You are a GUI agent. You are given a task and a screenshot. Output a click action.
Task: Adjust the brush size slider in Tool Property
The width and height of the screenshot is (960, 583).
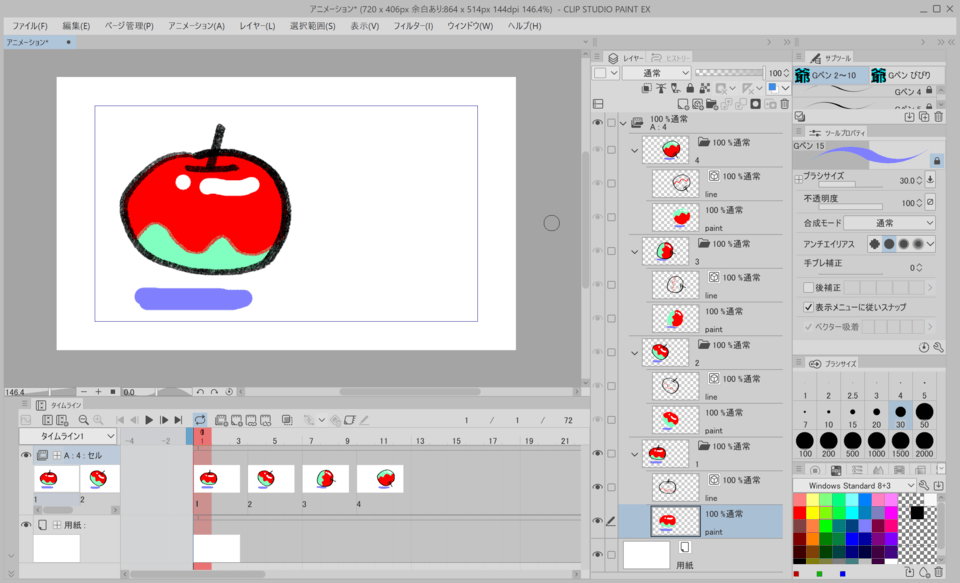pos(851,184)
